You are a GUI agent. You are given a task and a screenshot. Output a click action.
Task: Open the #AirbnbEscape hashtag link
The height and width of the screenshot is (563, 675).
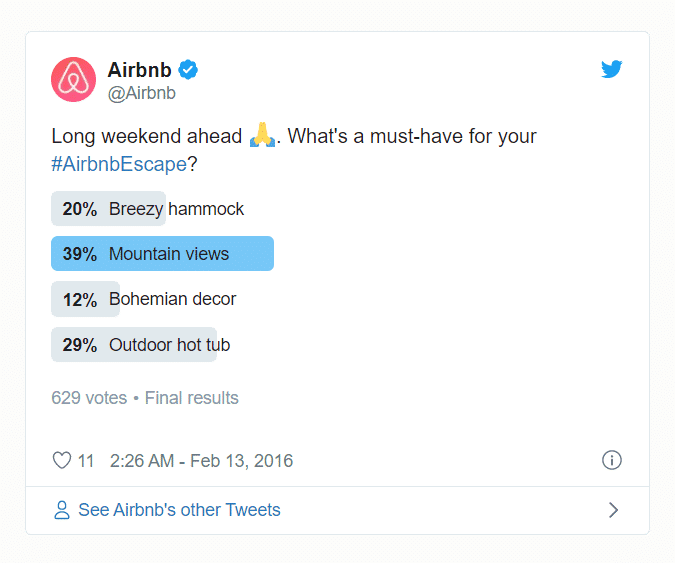(119, 164)
